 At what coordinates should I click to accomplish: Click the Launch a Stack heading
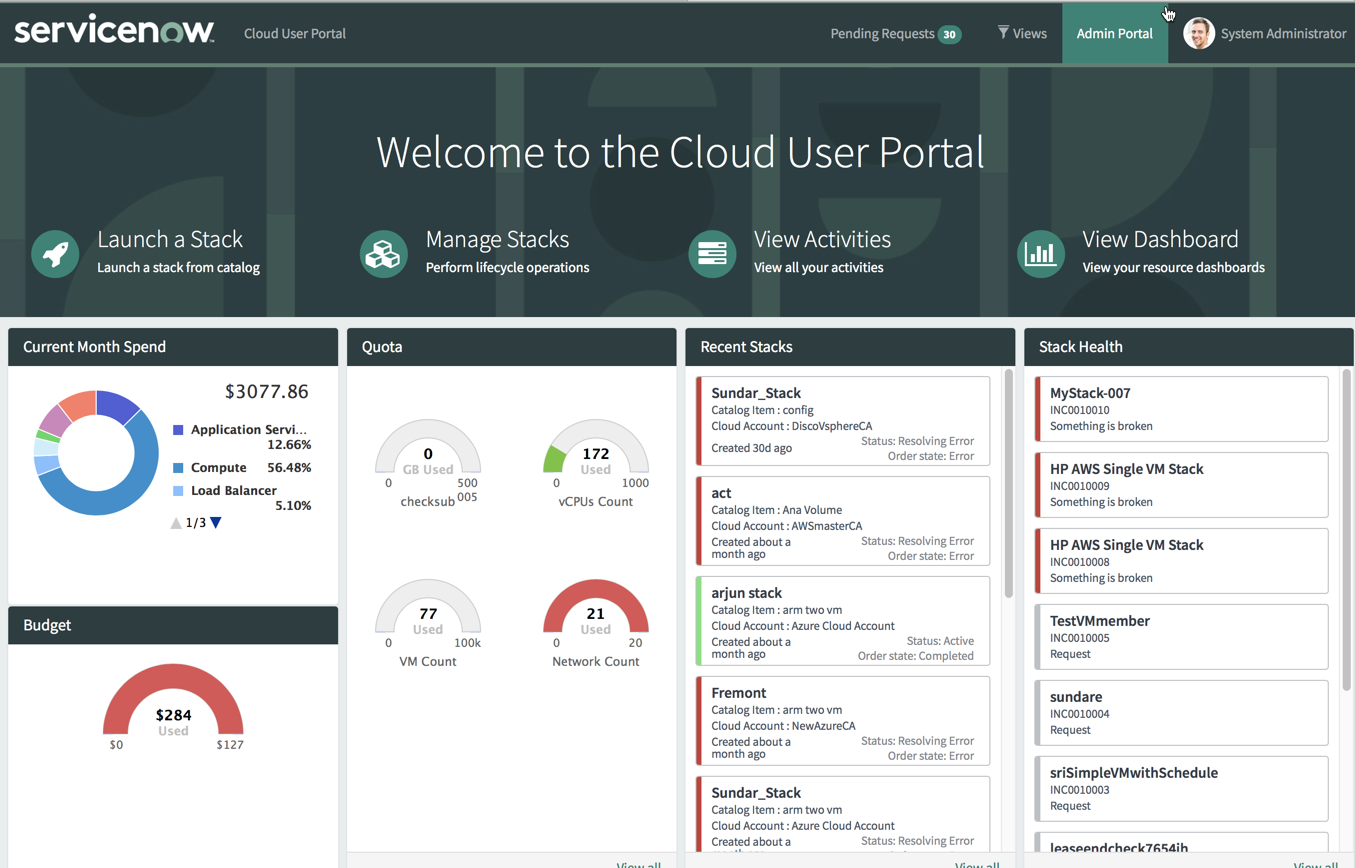[170, 239]
